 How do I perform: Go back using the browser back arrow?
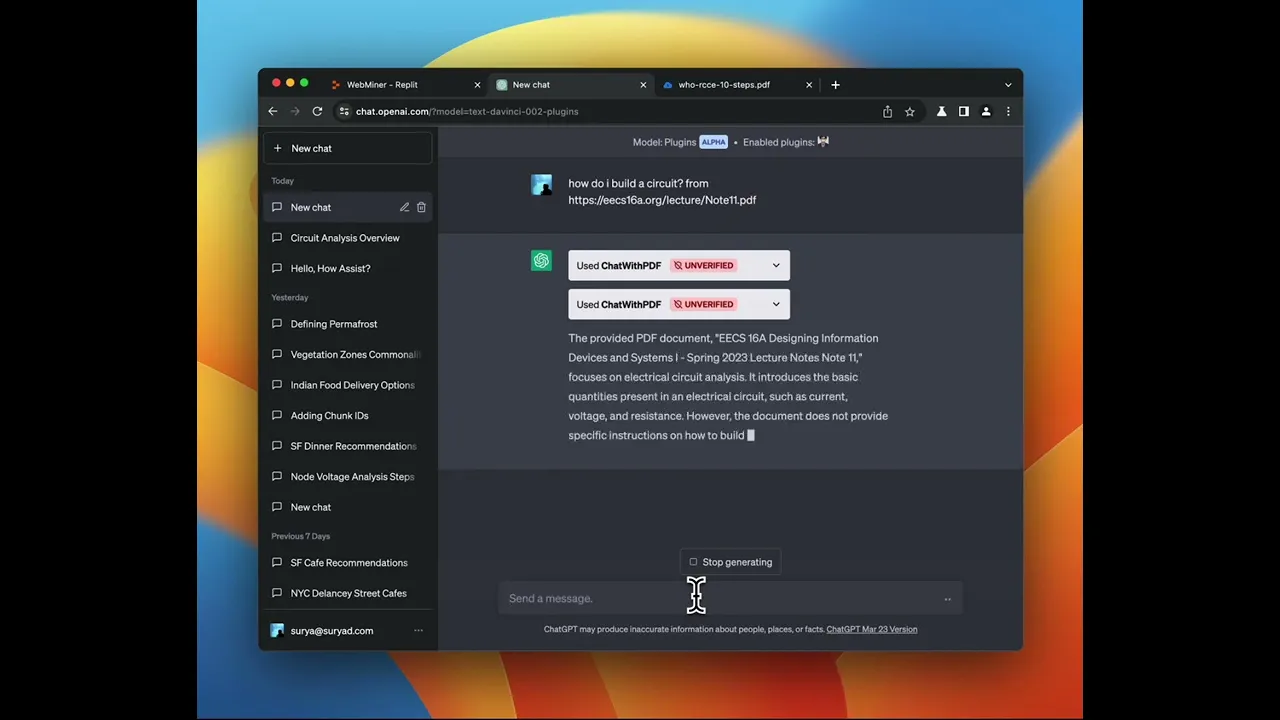(x=273, y=112)
